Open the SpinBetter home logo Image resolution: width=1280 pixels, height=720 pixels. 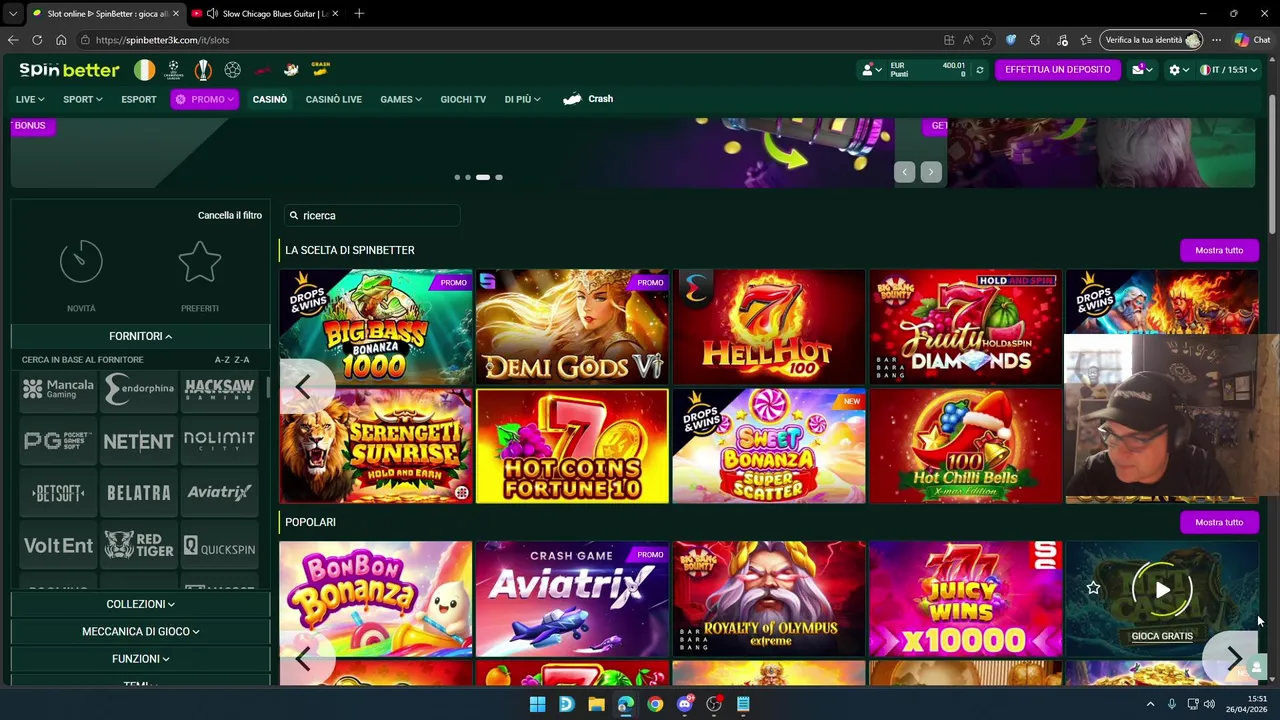[69, 70]
